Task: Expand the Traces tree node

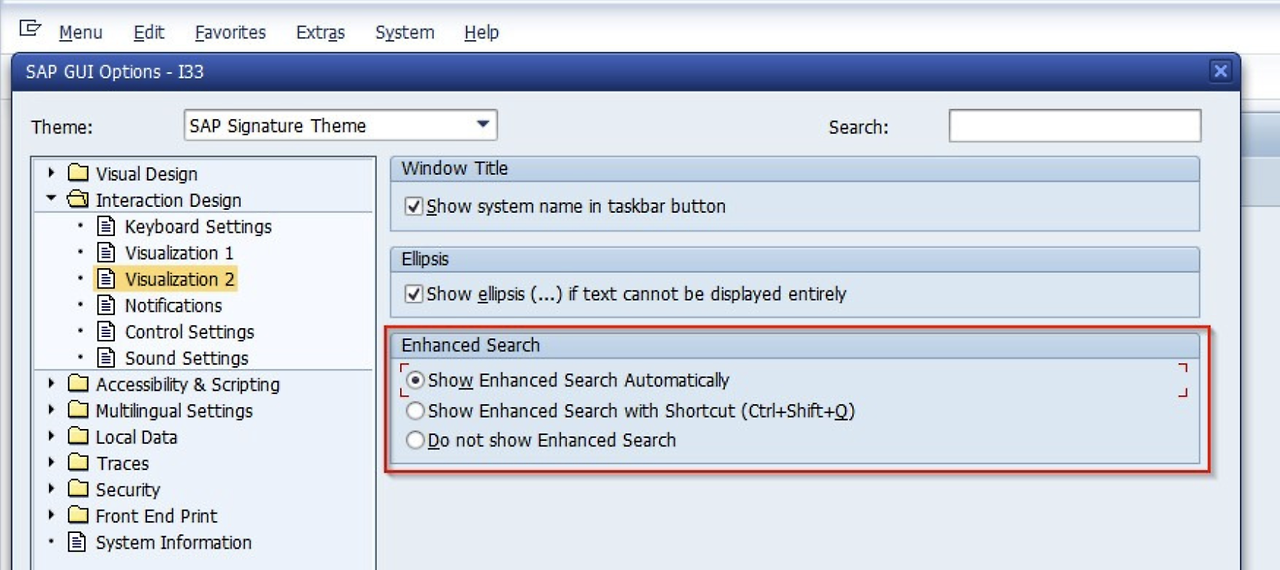Action: click(52, 463)
